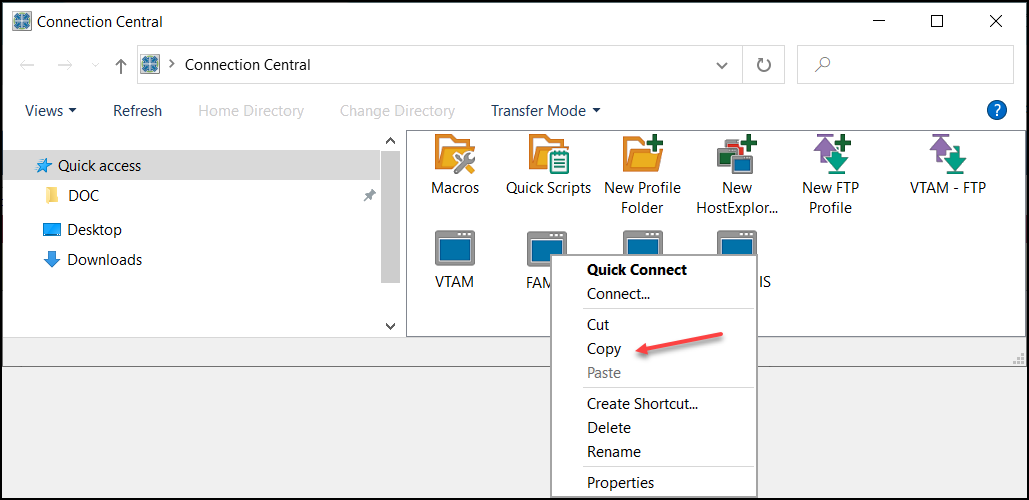The image size is (1029, 500).
Task: Open the recent locations chevron
Action: tap(95, 65)
